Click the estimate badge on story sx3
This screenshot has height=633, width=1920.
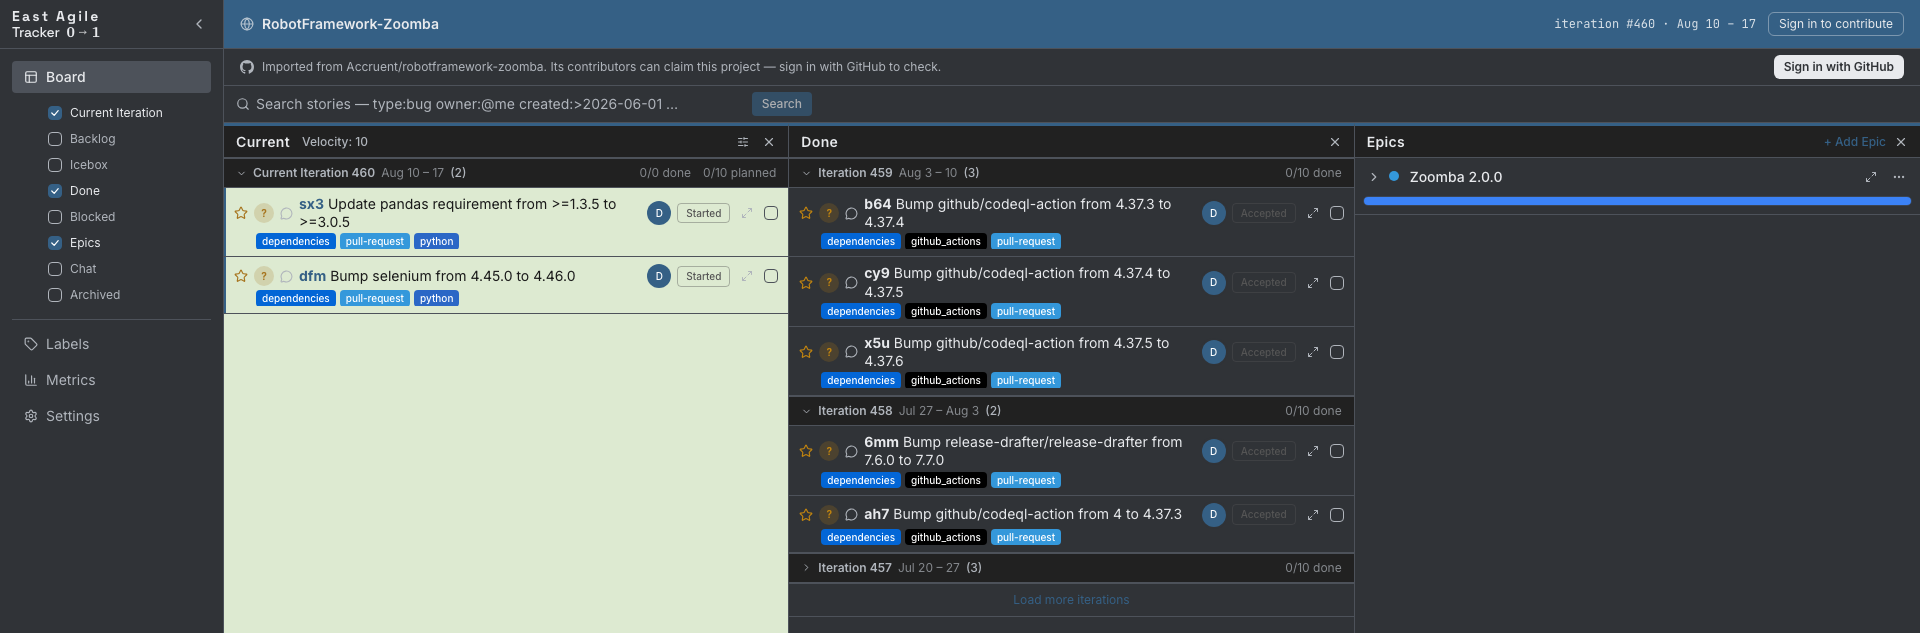pyautogui.click(x=264, y=213)
